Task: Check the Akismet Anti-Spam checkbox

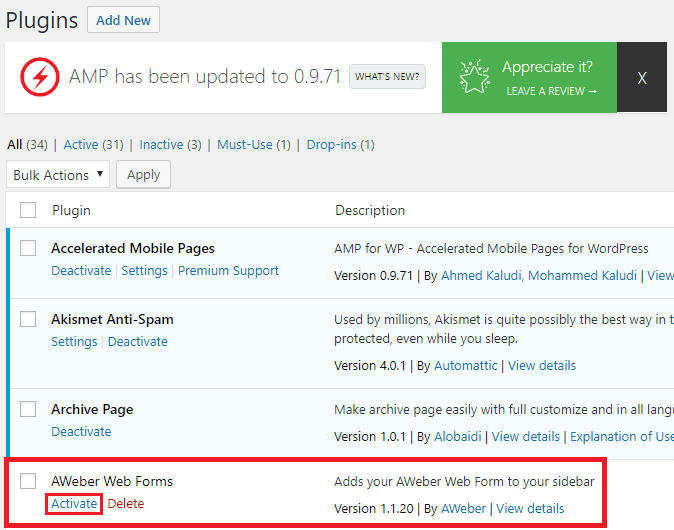Action: tap(28, 319)
